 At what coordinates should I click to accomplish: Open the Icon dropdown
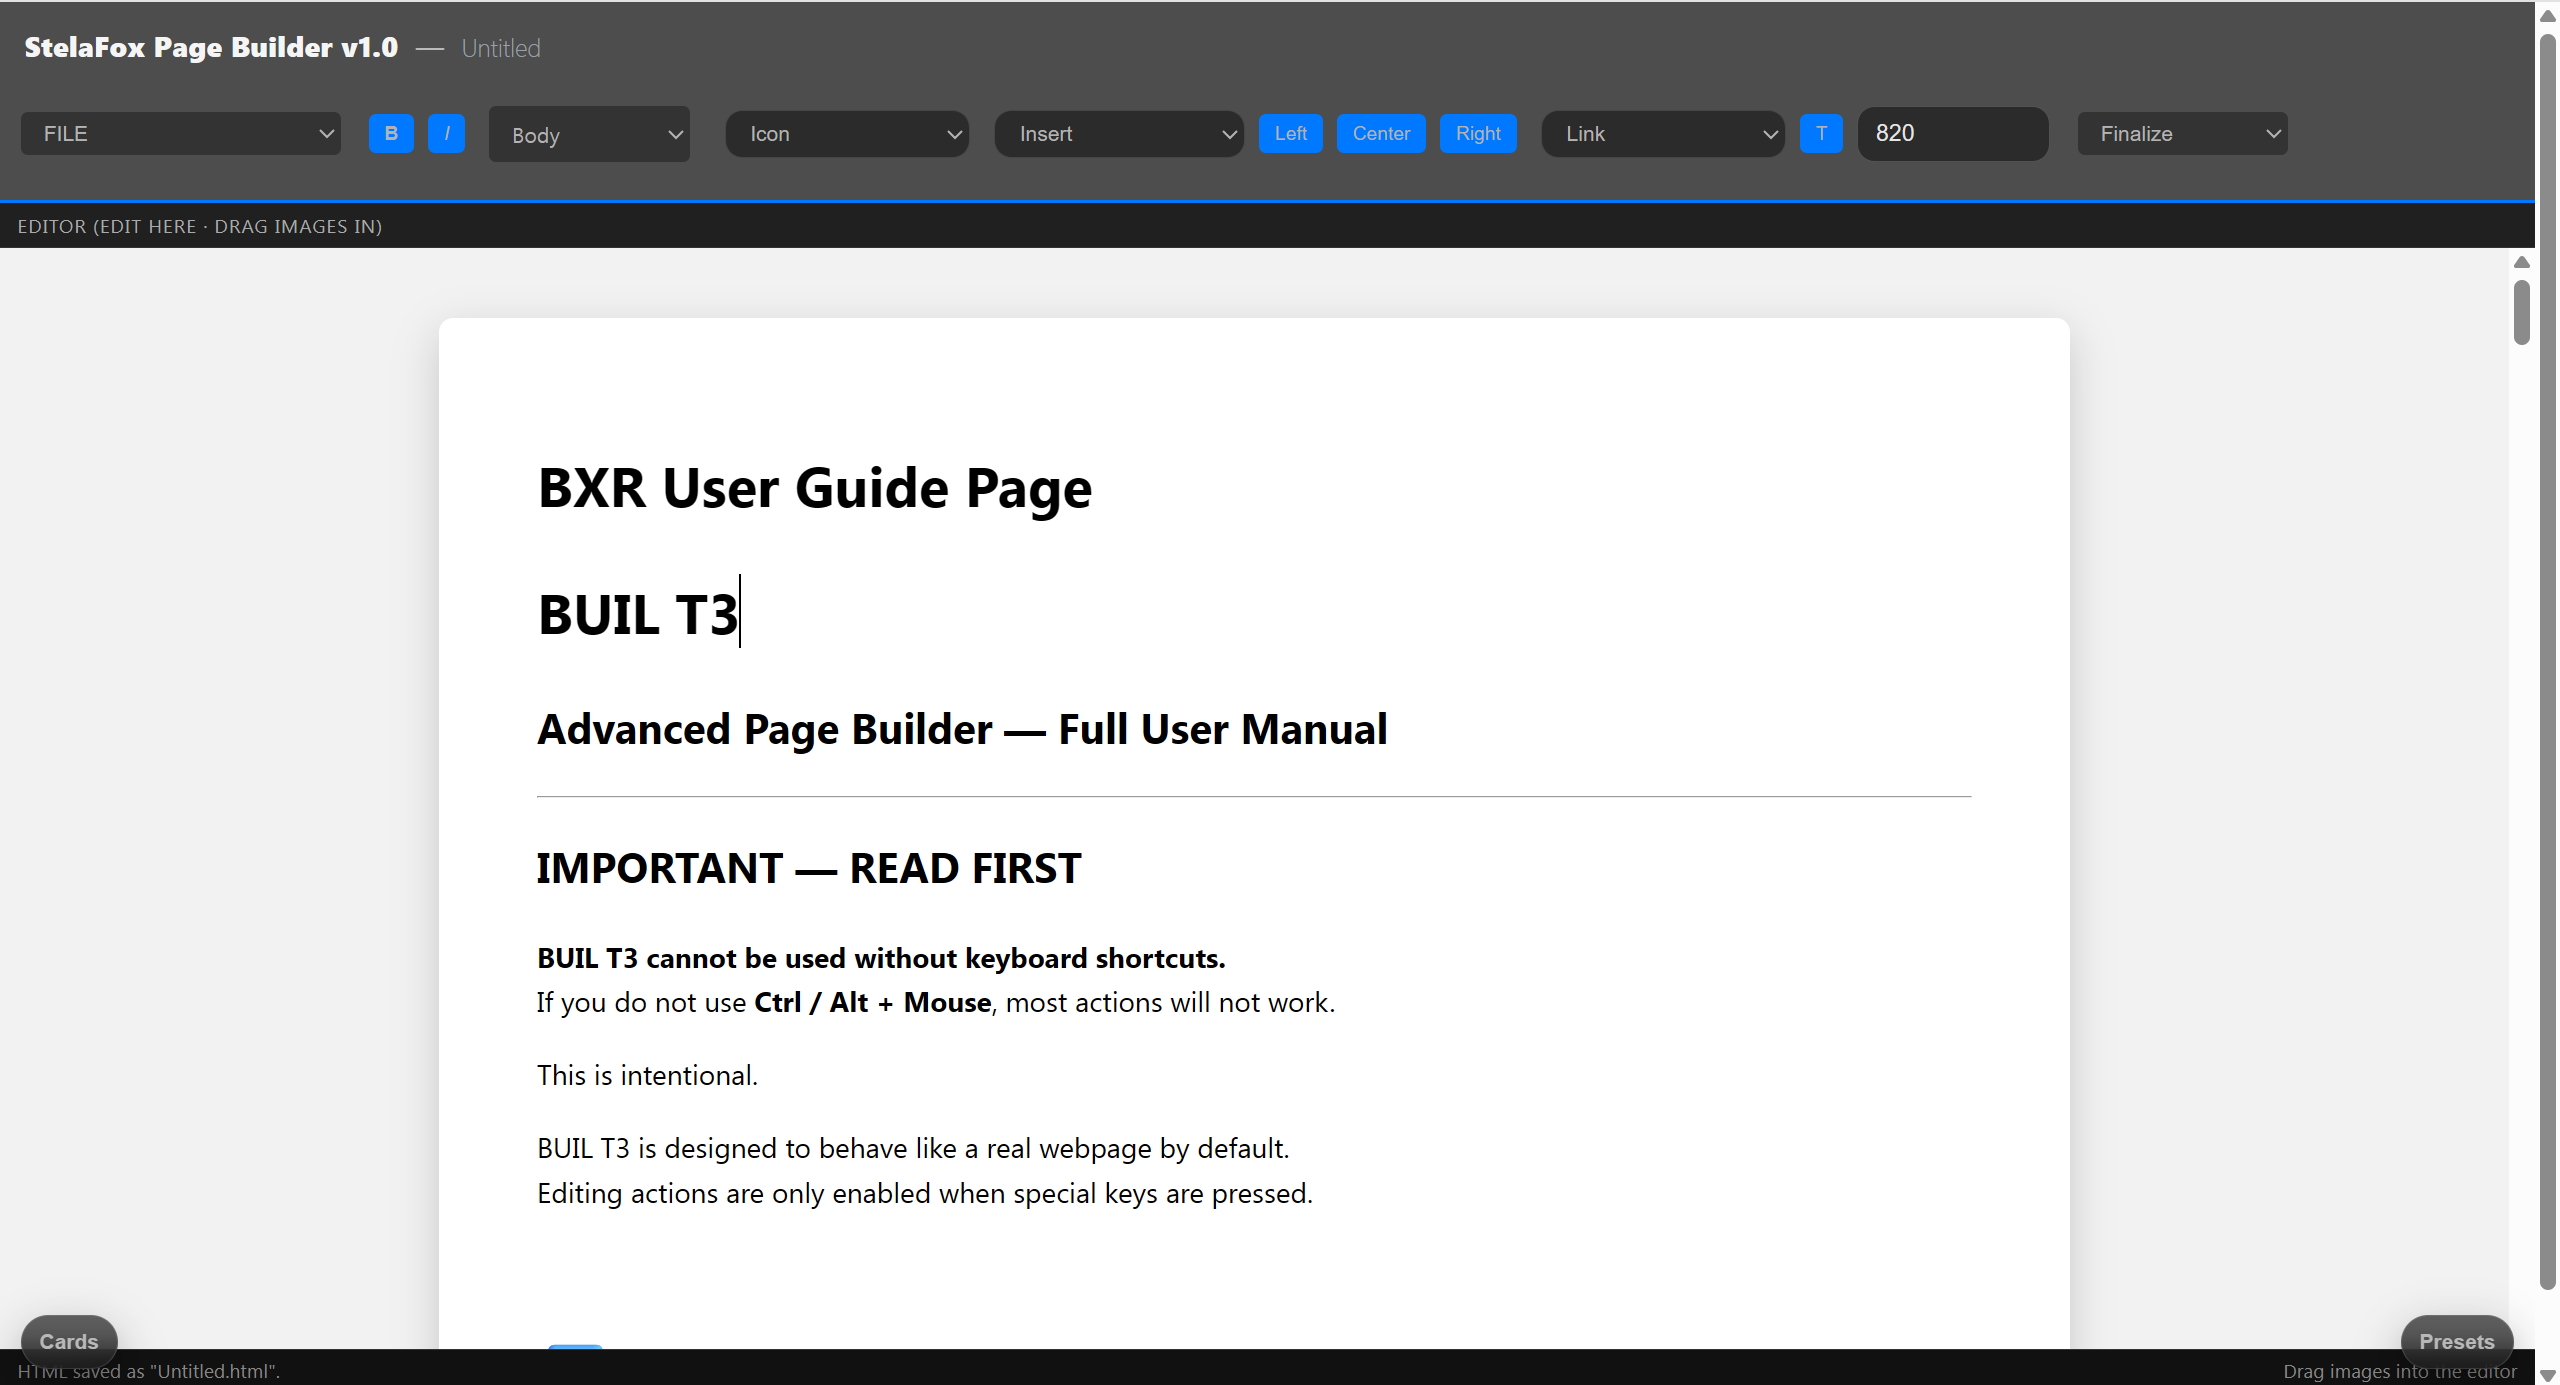click(847, 133)
